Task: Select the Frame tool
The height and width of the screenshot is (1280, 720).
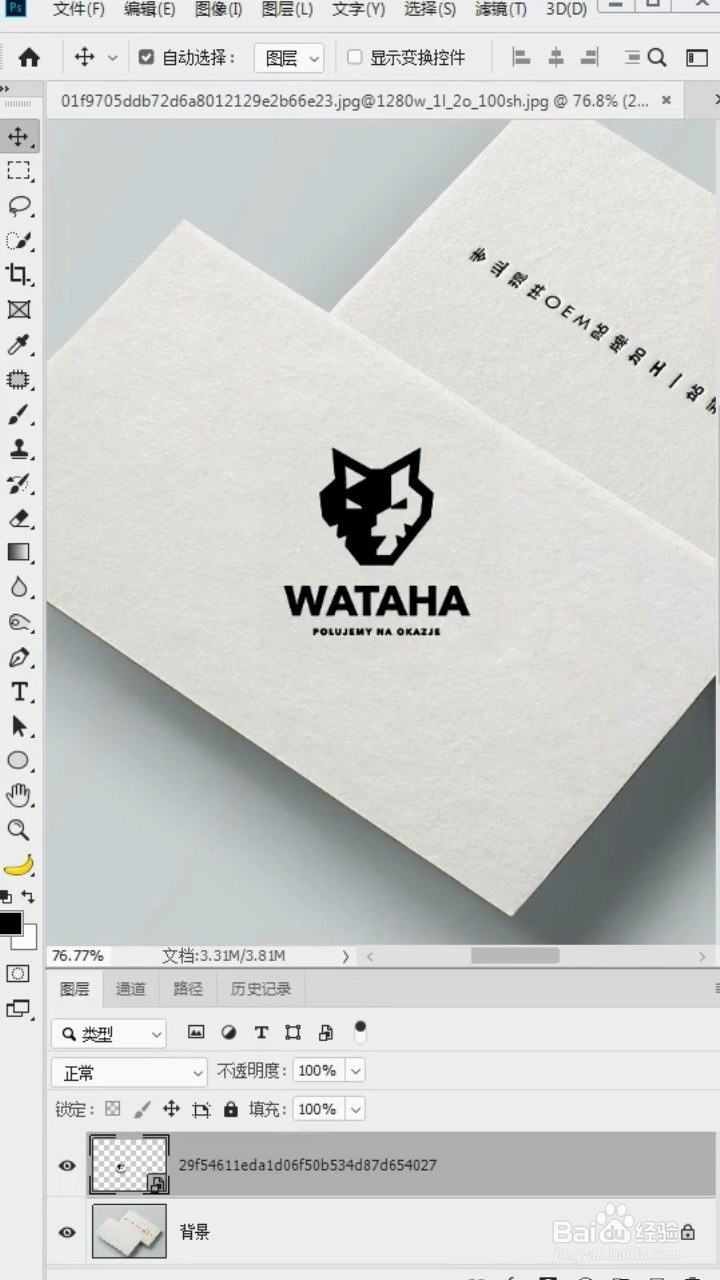Action: [19, 310]
